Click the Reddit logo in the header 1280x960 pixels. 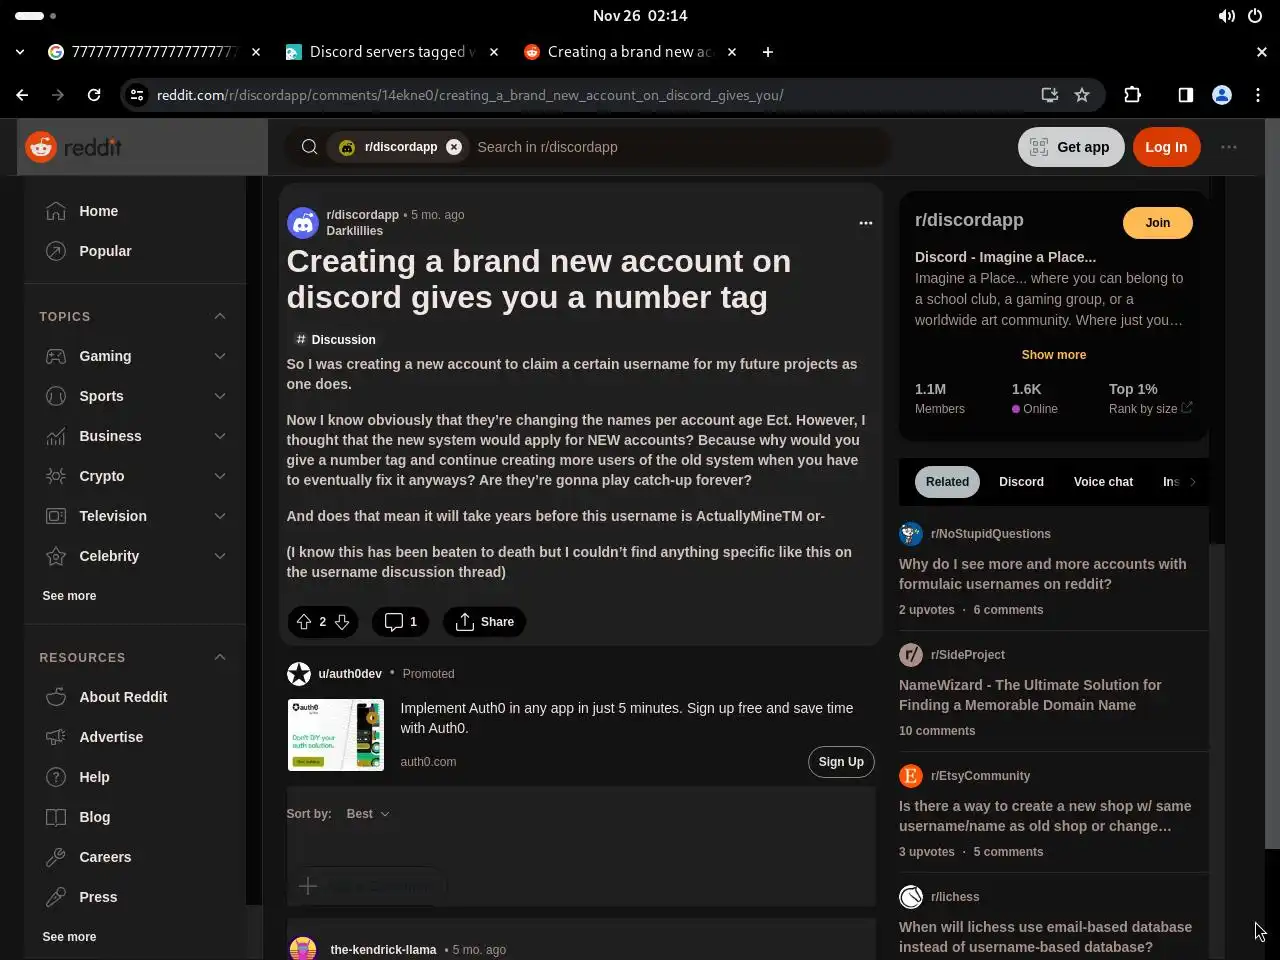coord(73,147)
